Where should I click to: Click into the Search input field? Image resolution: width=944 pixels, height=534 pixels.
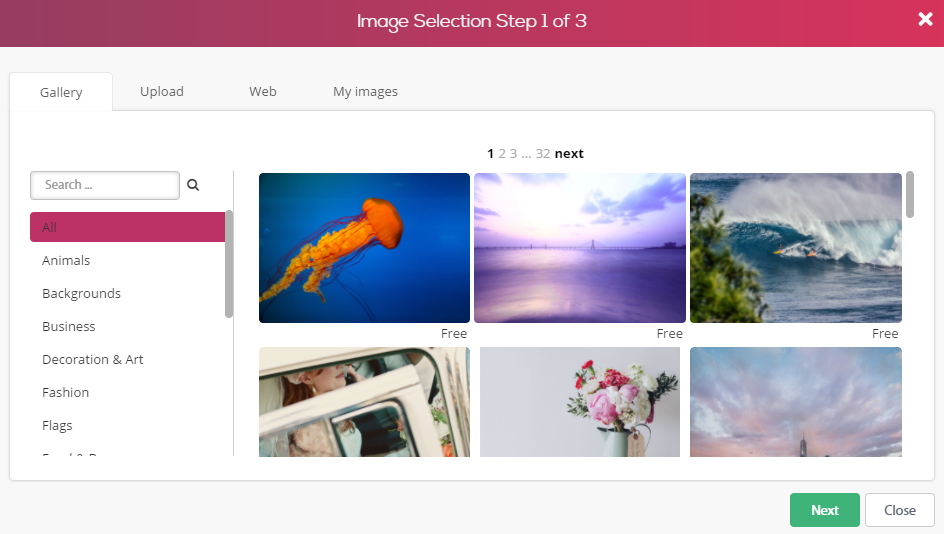pyautogui.click(x=105, y=185)
